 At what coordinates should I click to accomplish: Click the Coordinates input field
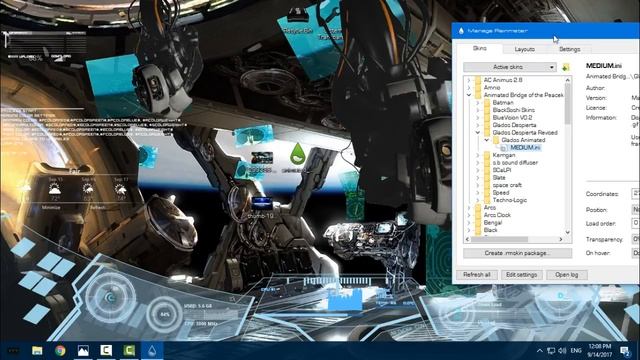(x=636, y=193)
